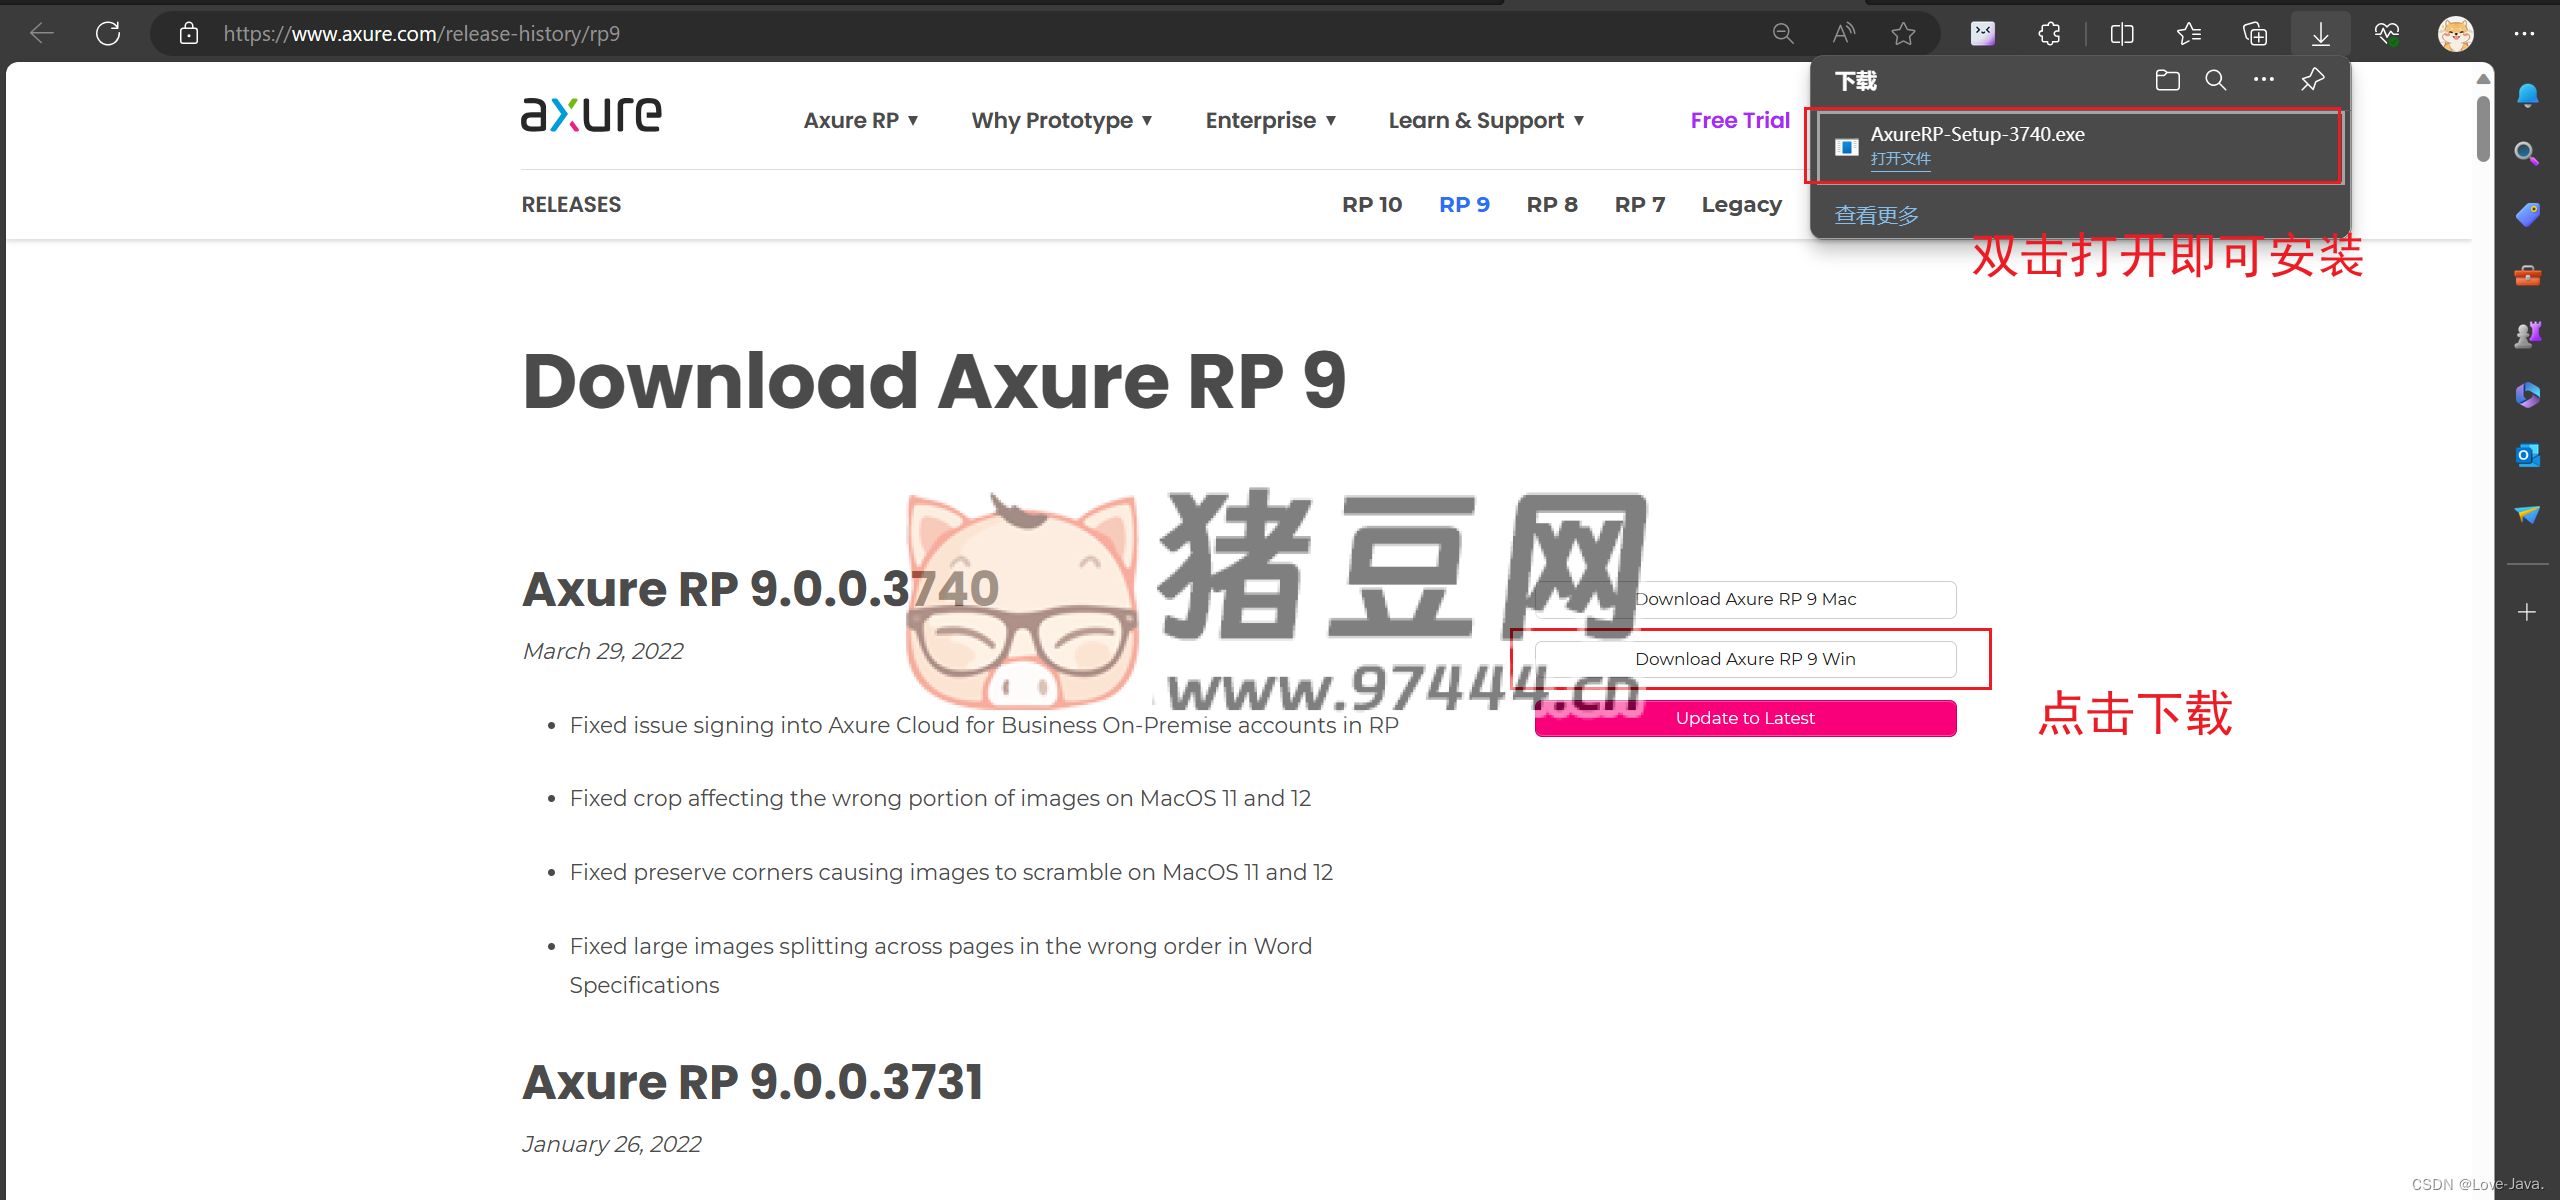
Task: Click the scrollbar up arrow
Action: [2483, 78]
